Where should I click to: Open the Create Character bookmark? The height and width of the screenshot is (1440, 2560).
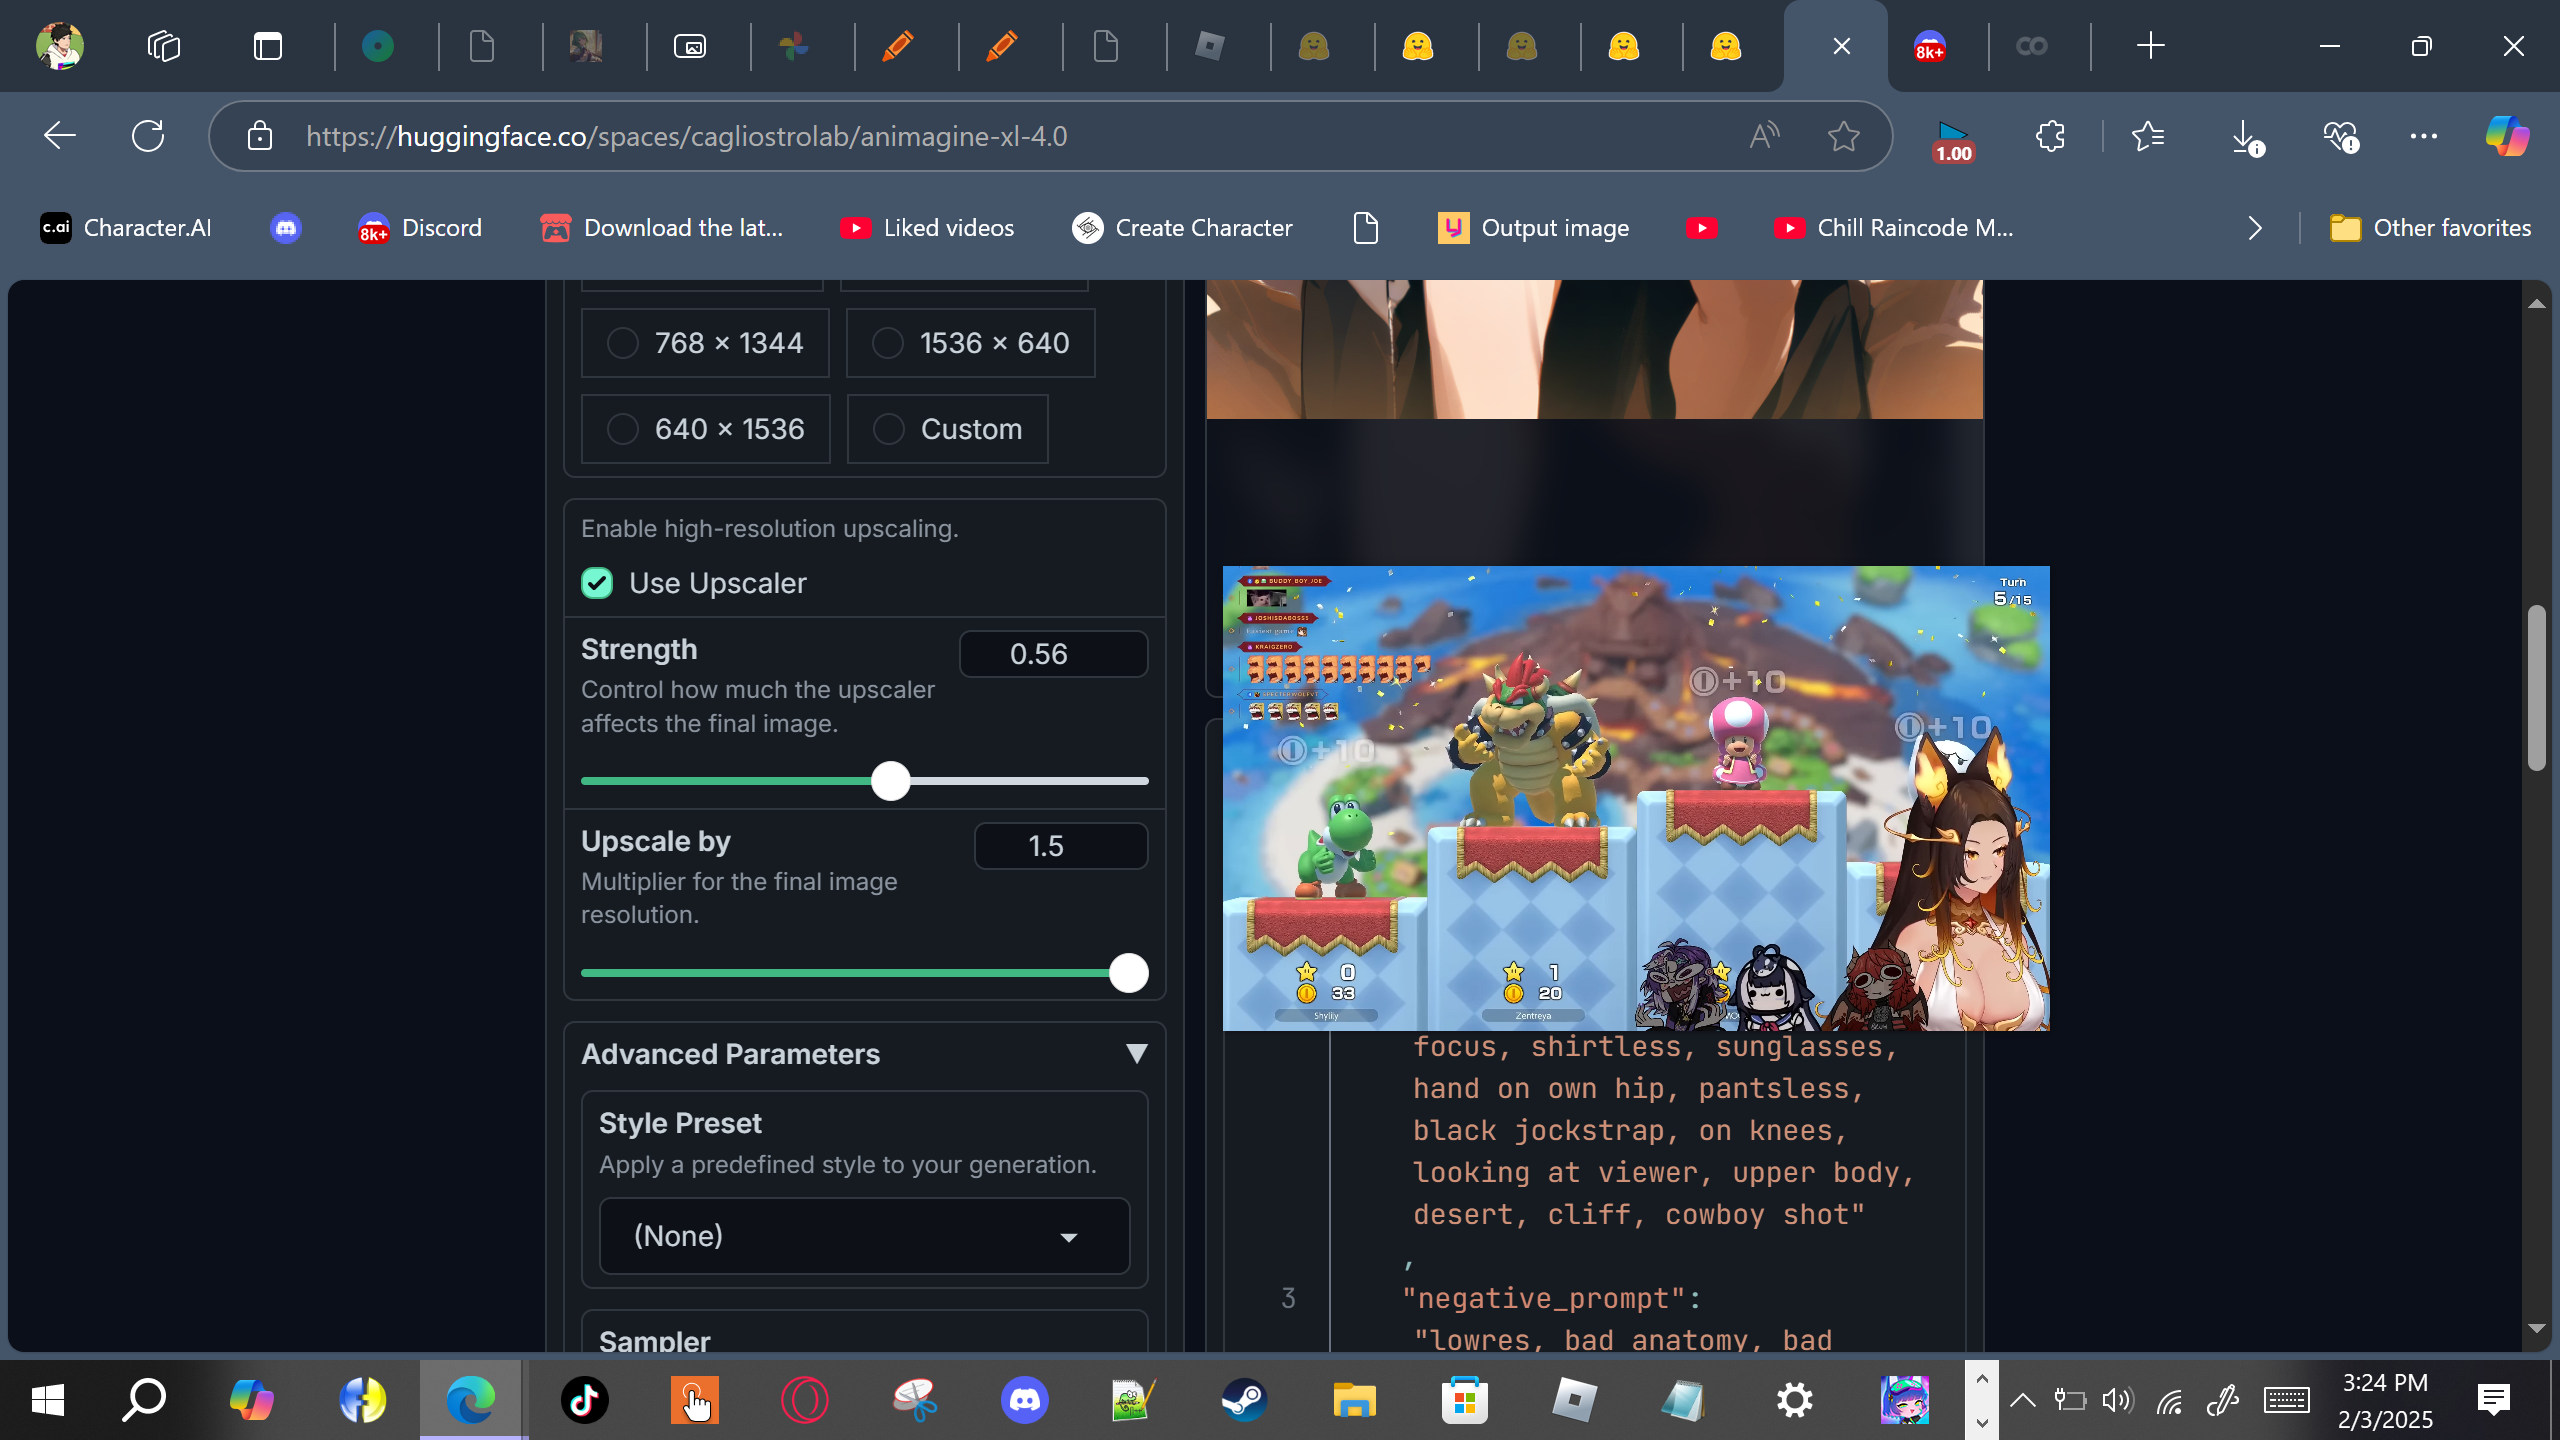coord(1182,228)
